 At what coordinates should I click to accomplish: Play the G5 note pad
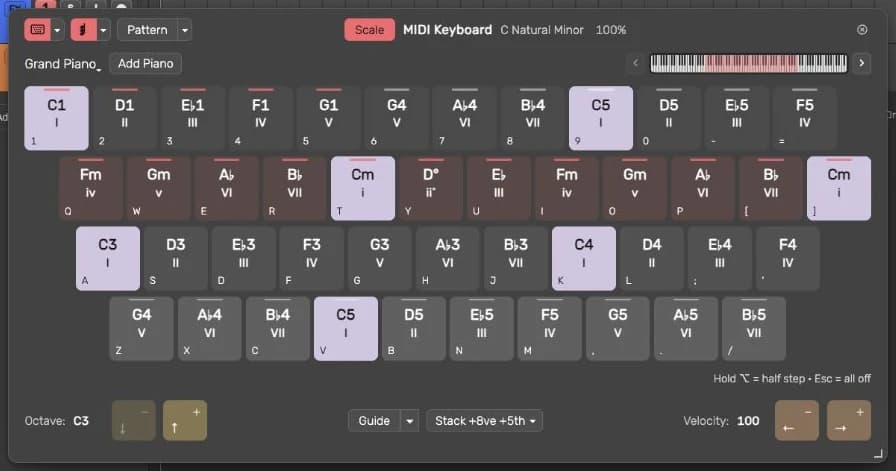click(618, 329)
